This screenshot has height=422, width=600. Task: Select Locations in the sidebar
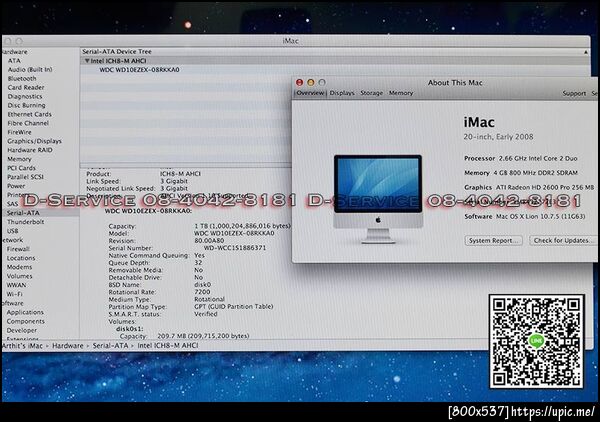(x=21, y=258)
